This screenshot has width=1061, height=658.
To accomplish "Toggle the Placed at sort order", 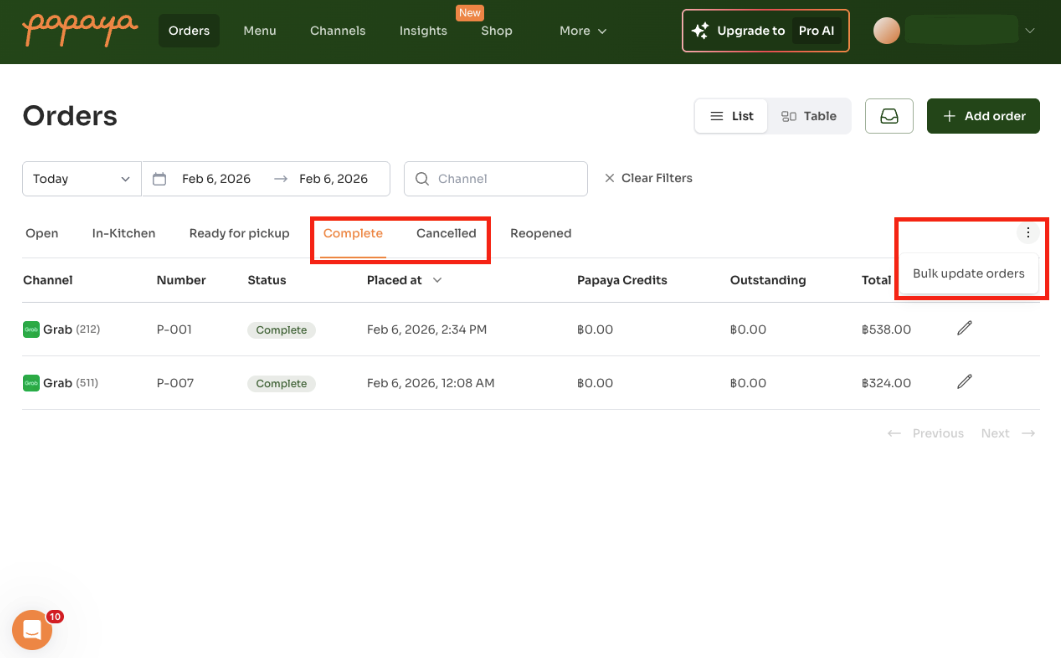I will [x=437, y=280].
